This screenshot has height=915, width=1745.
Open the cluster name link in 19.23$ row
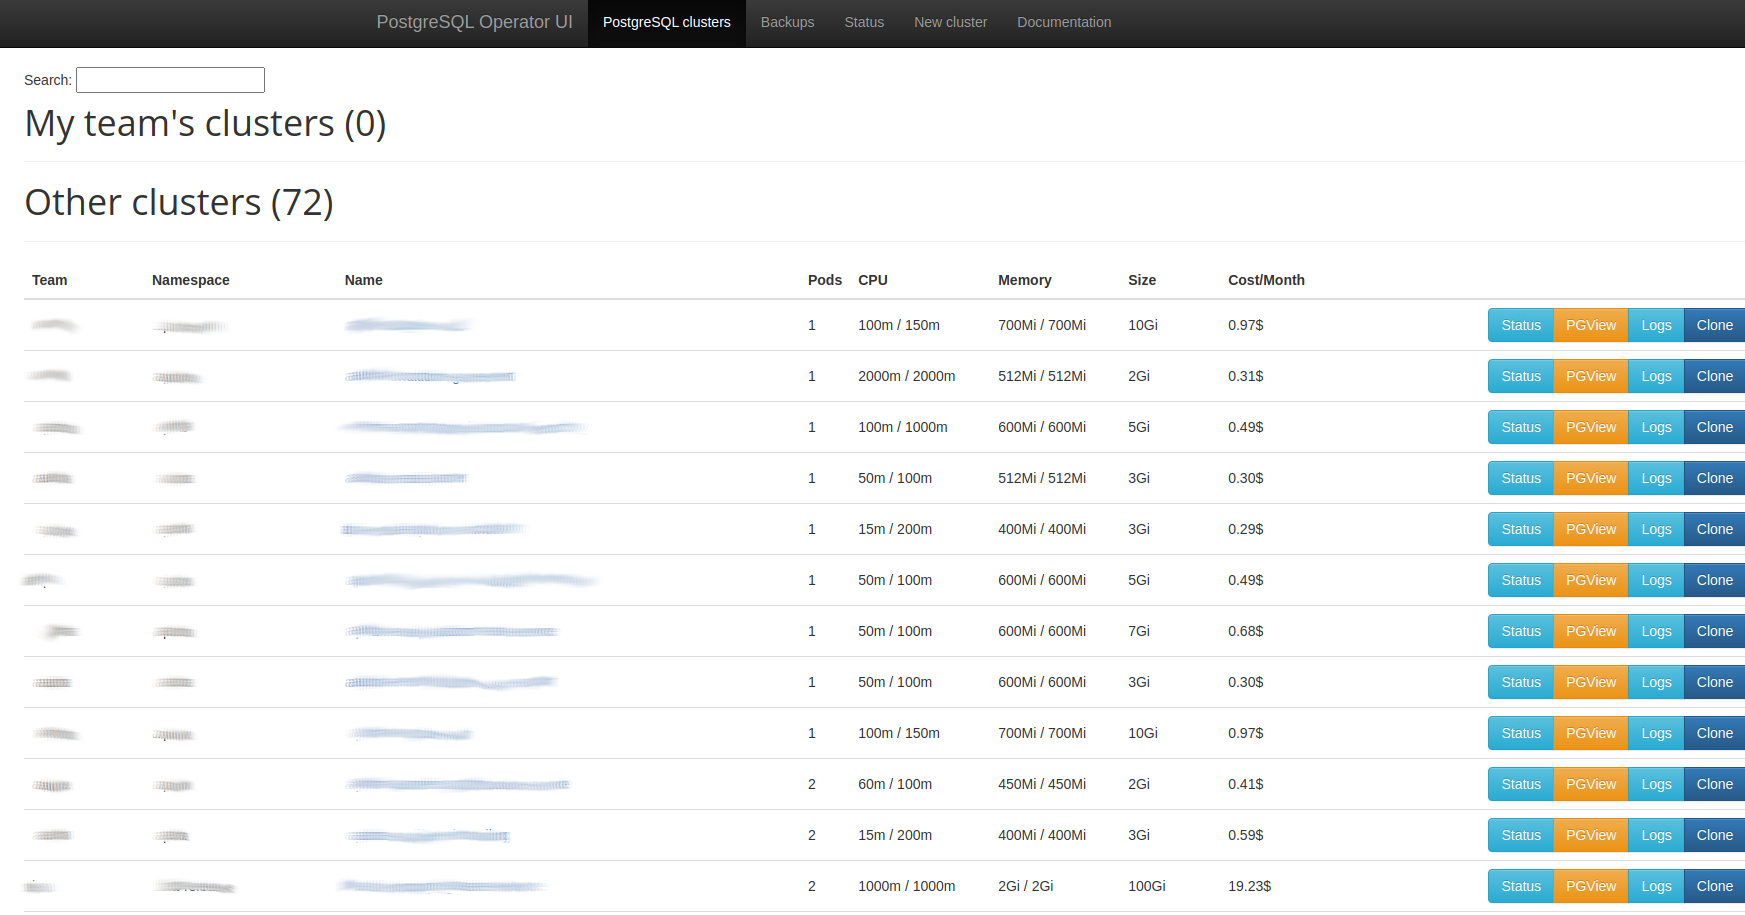pos(442,886)
